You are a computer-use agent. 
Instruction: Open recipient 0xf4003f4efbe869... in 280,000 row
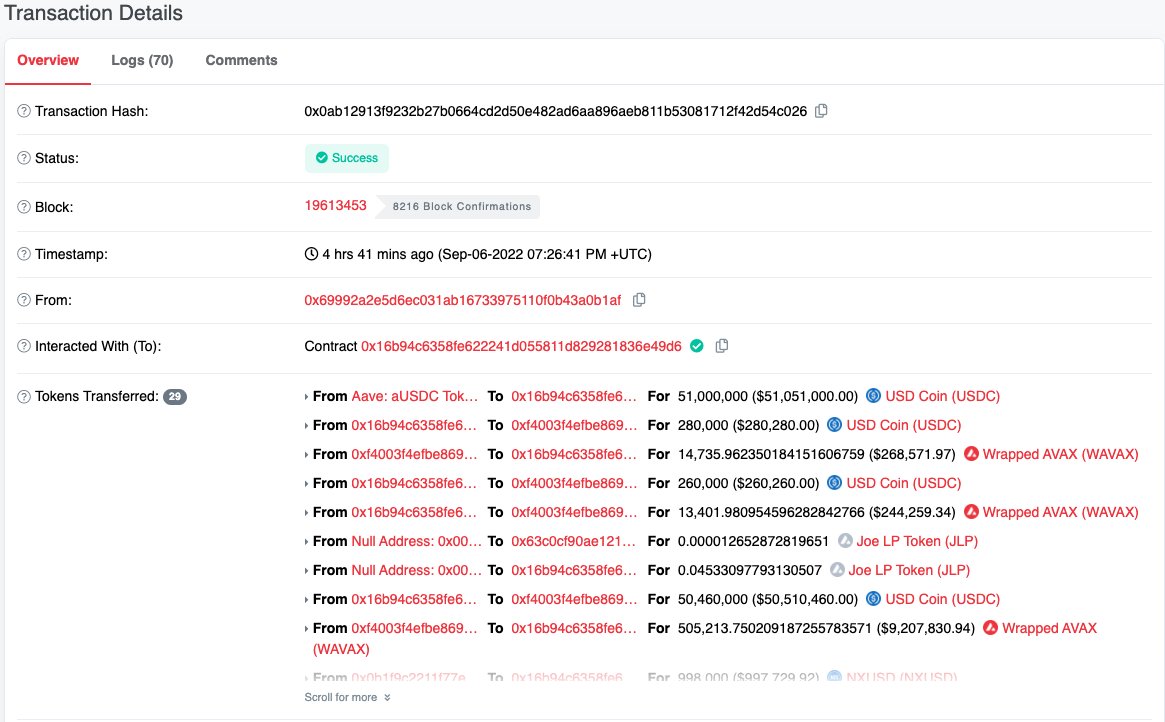[574, 425]
